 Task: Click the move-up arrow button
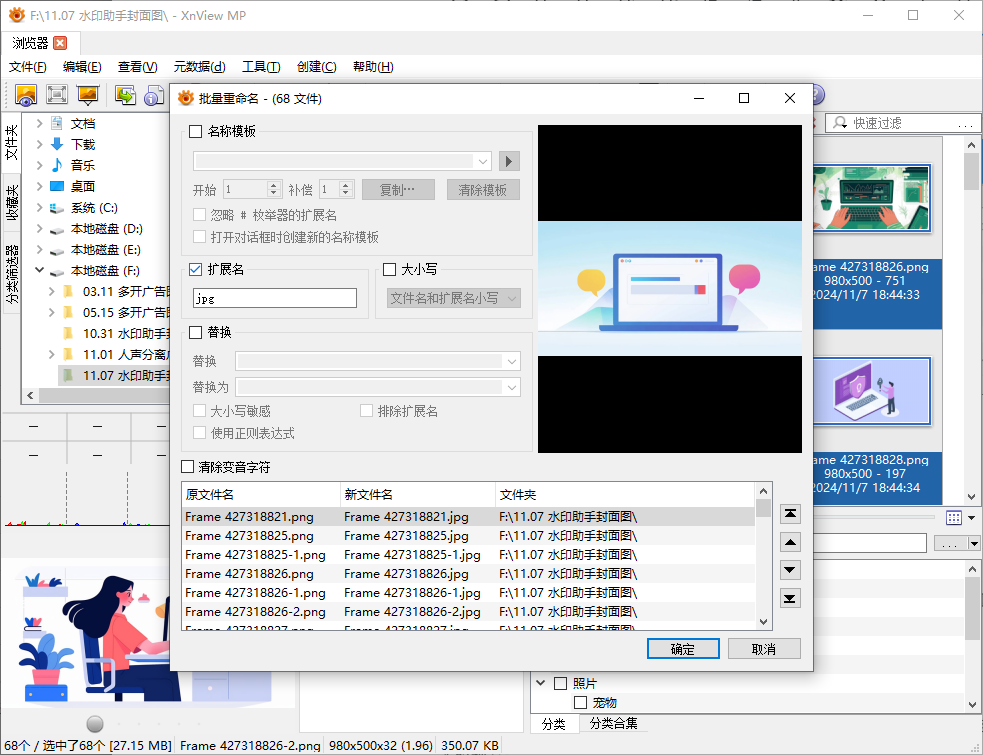click(790, 542)
